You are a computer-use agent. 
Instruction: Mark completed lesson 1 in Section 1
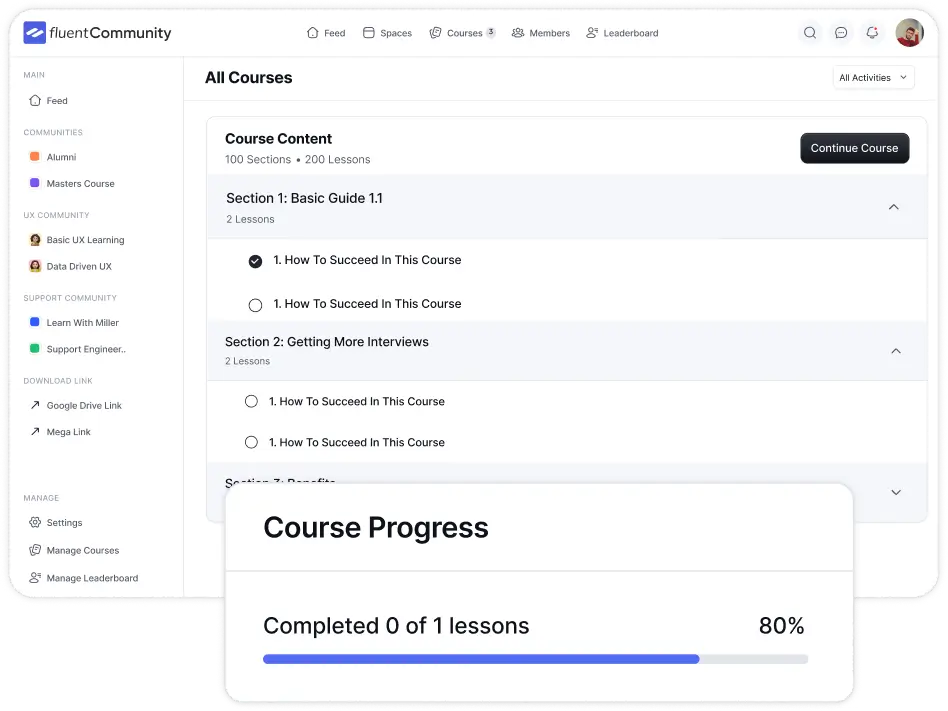[x=255, y=260]
